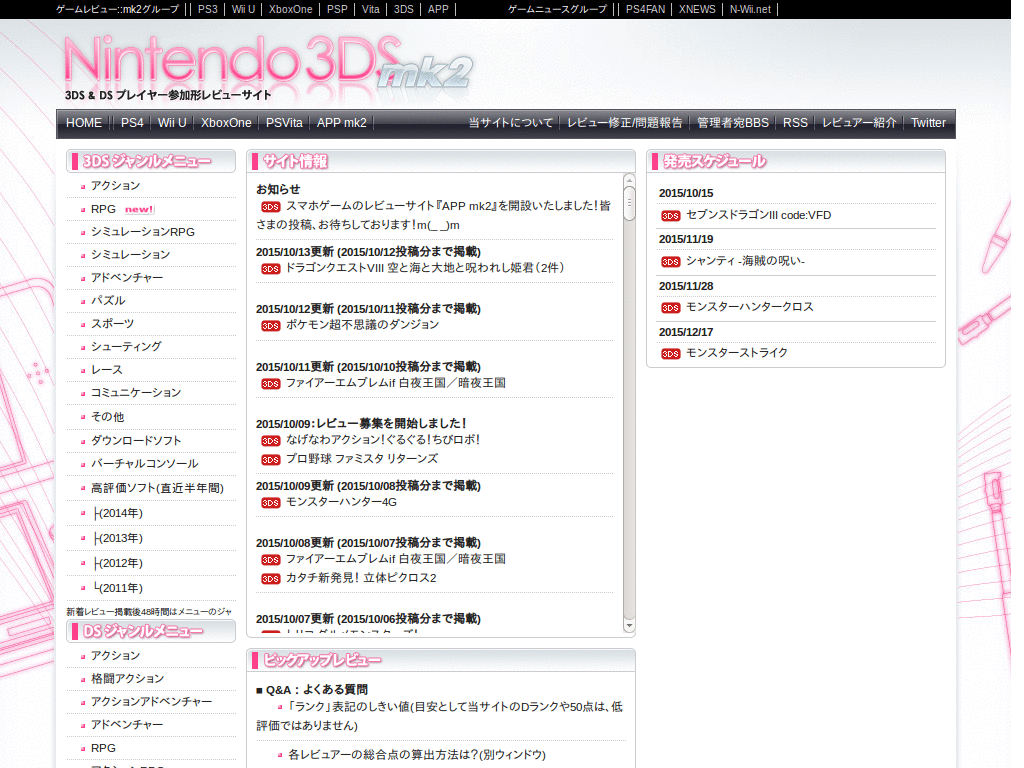The width and height of the screenshot is (1024, 768).
Task: Select ダウンロードソフト category
Action: point(136,441)
